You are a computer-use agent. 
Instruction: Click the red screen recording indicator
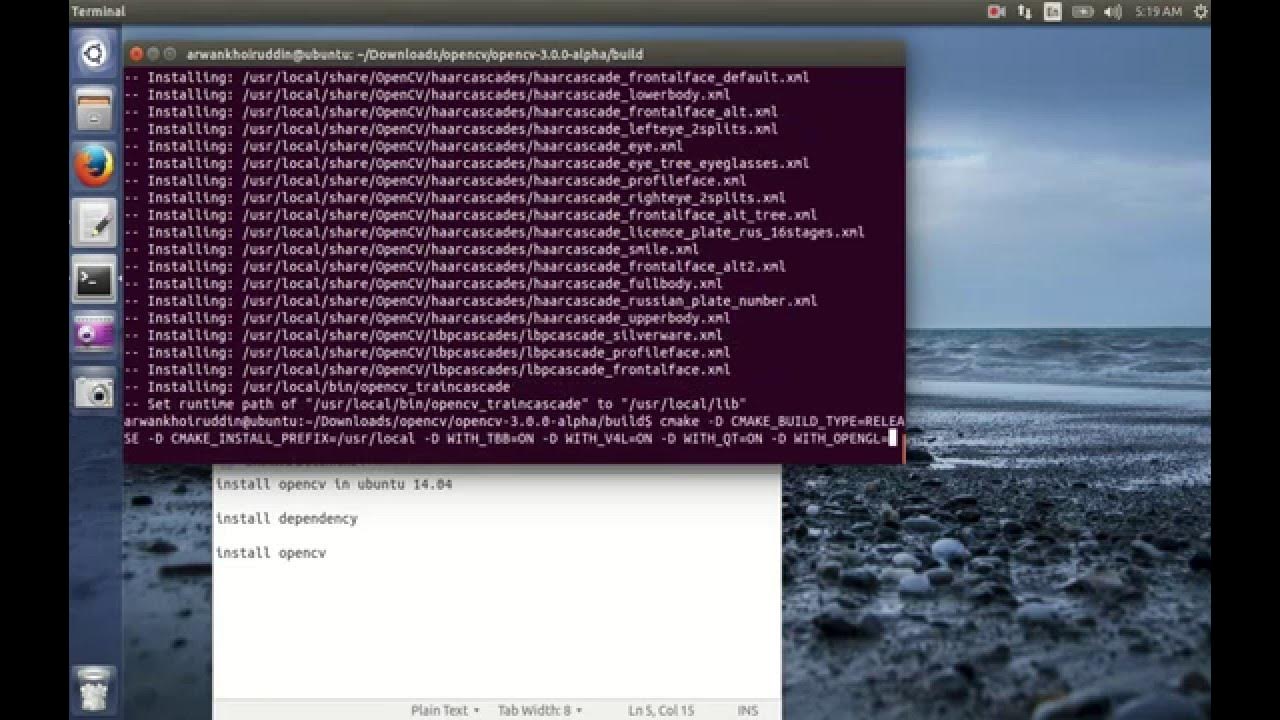pos(996,11)
